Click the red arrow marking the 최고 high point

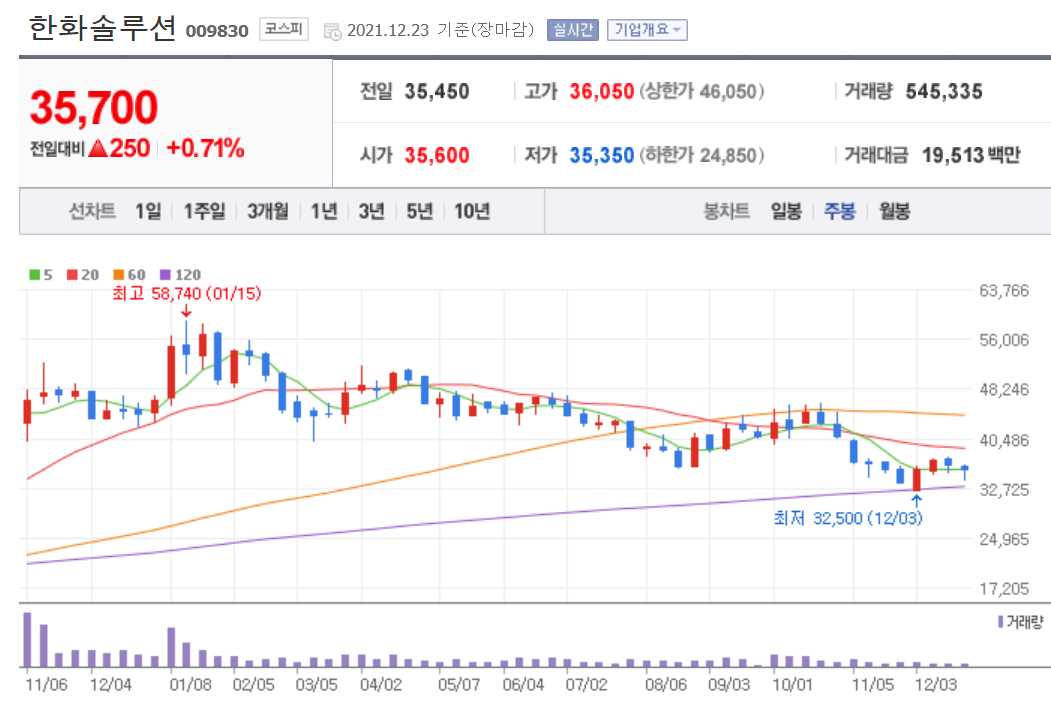coord(187,311)
